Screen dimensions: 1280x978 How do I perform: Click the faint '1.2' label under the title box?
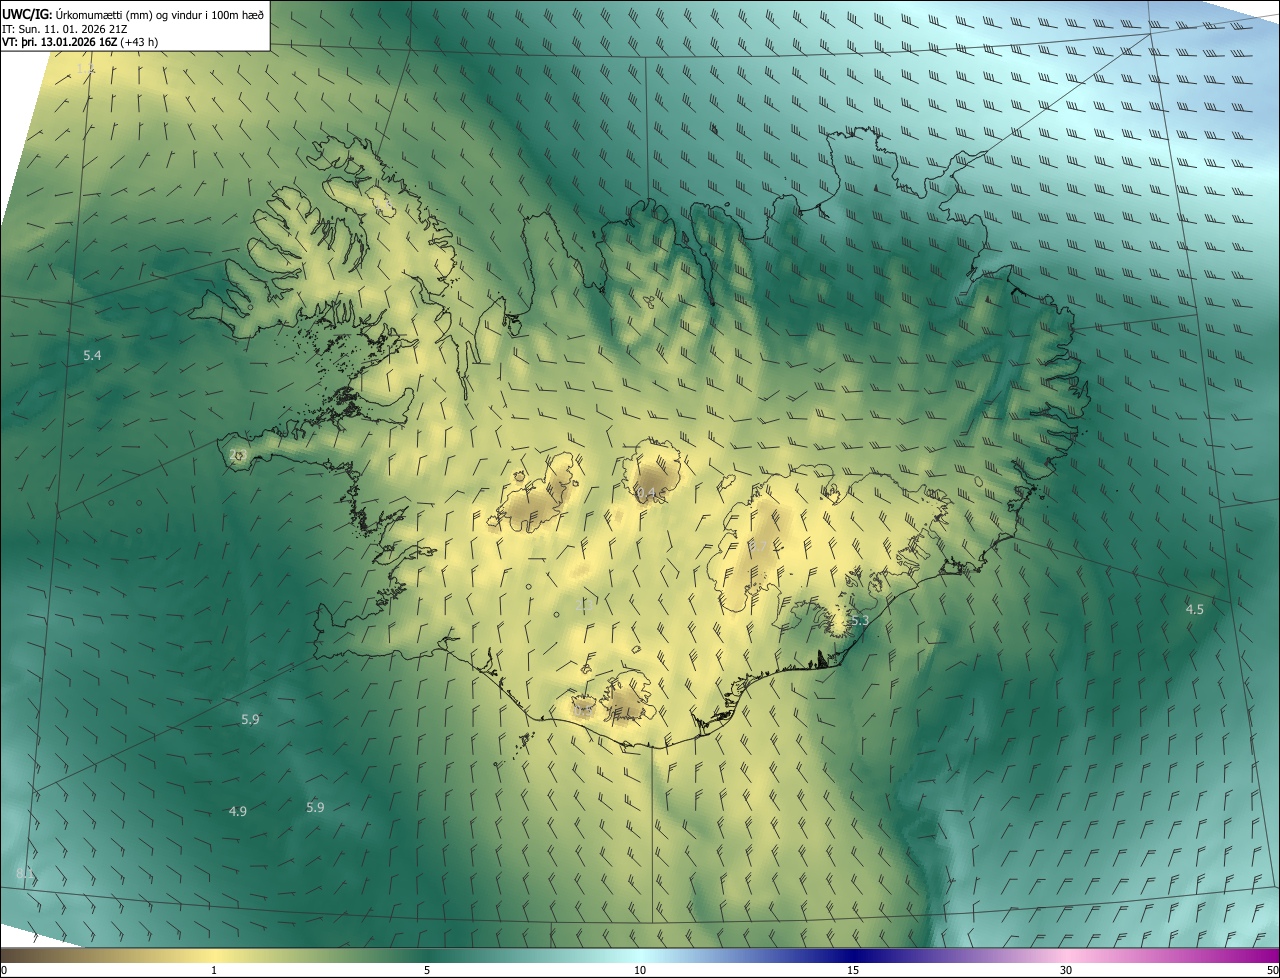(x=85, y=69)
